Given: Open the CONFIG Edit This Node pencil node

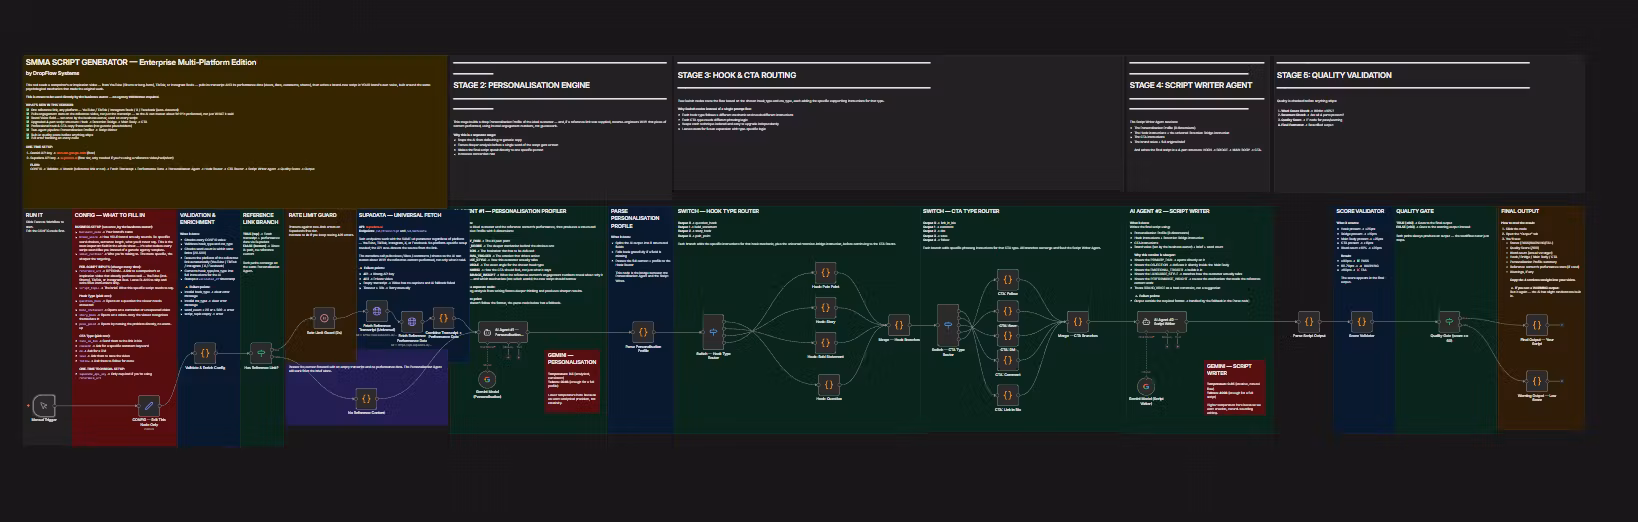Looking at the screenshot, I should pyautogui.click(x=148, y=405).
